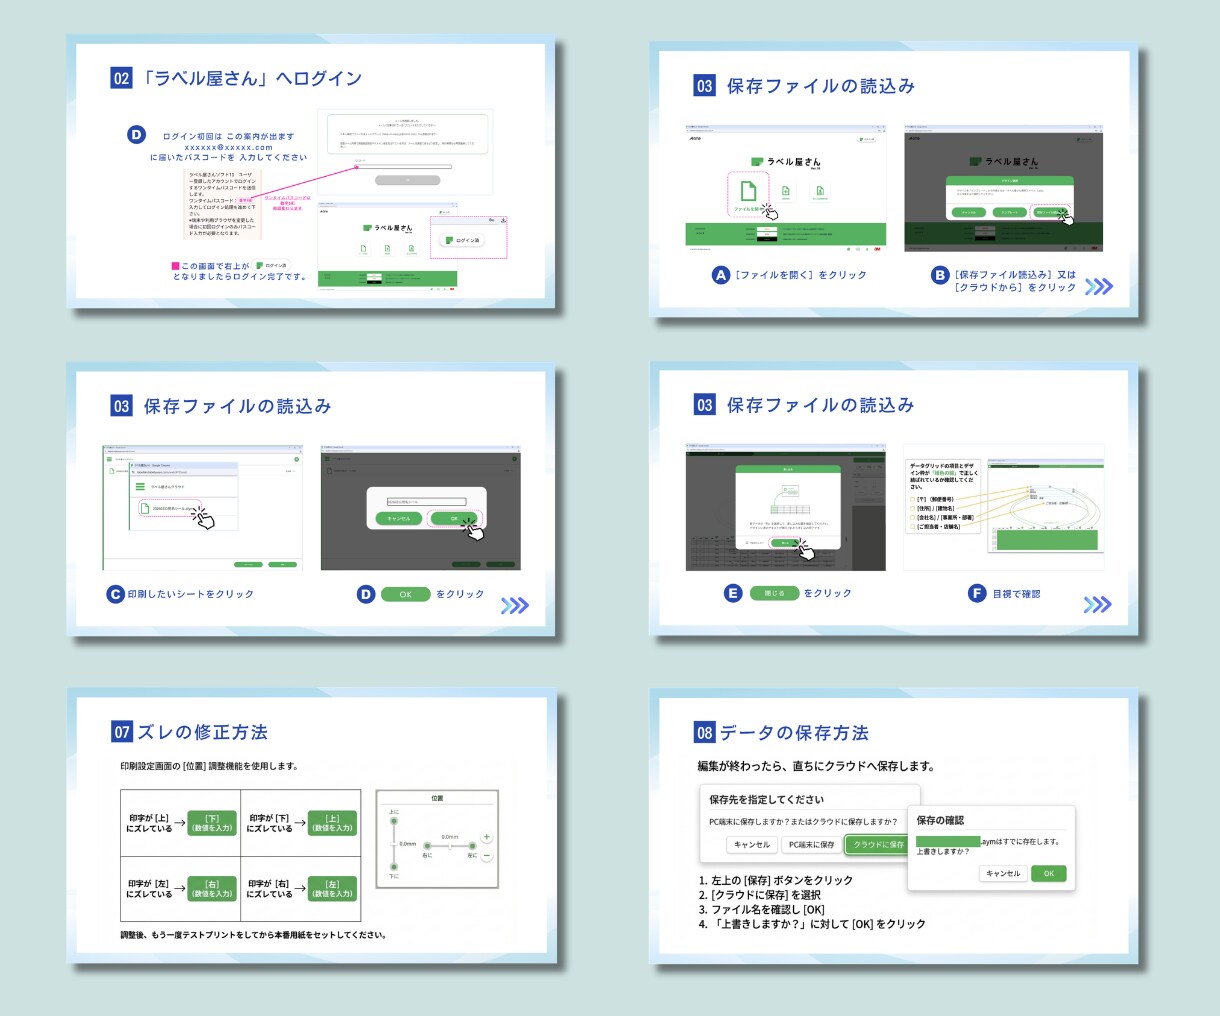Click キャンセル in the 保存の確認 dialog
The width and height of the screenshot is (1220, 1016).
[x=1003, y=873]
